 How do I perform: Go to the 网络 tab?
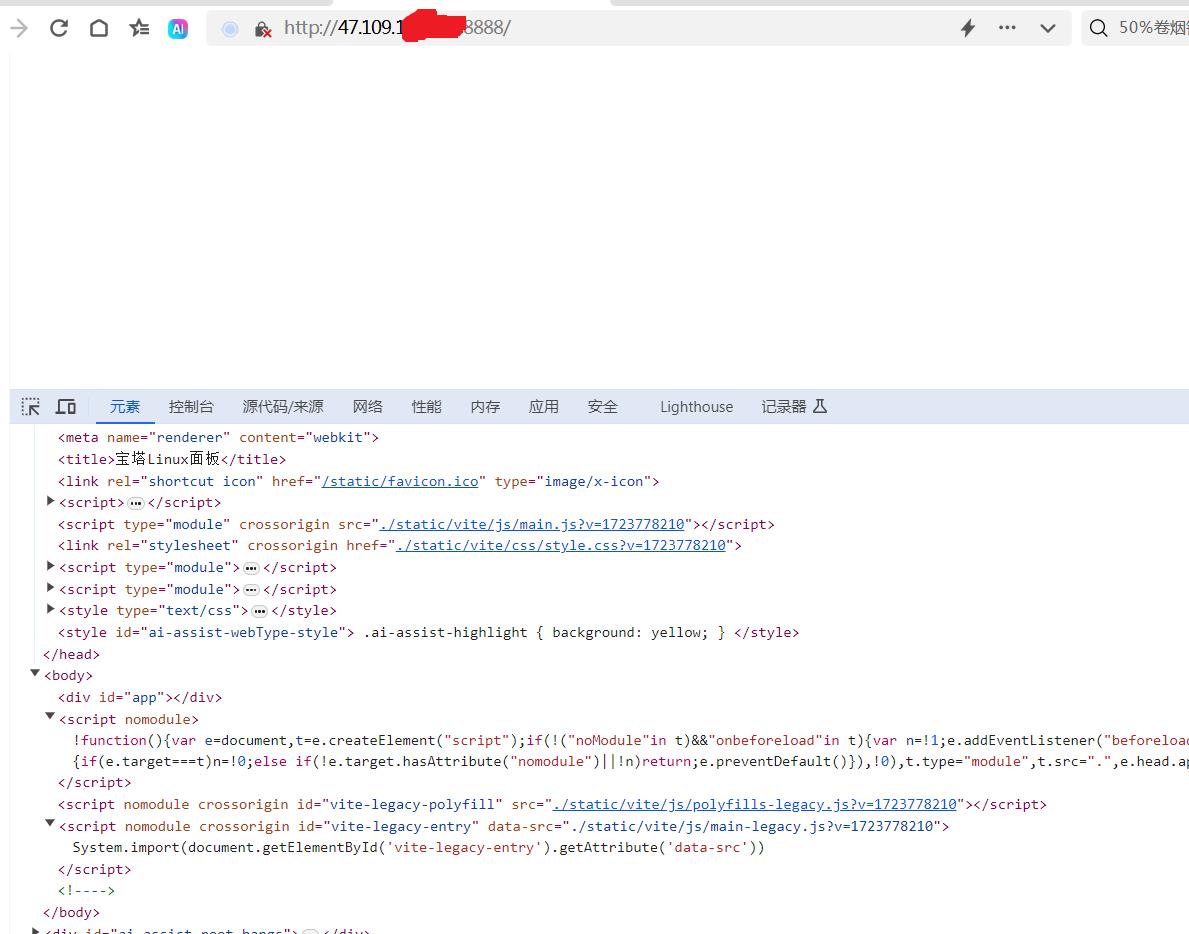click(368, 407)
